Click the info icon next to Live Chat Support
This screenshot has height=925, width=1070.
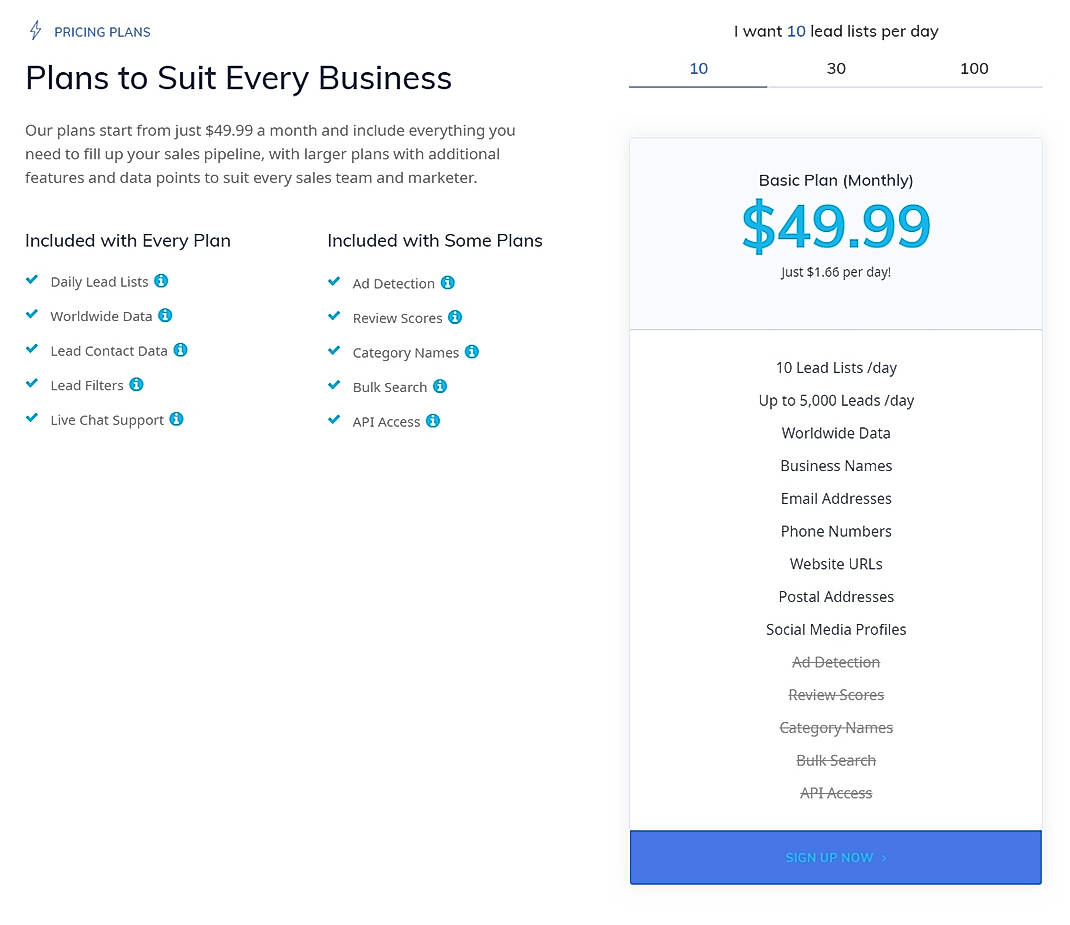pos(176,419)
